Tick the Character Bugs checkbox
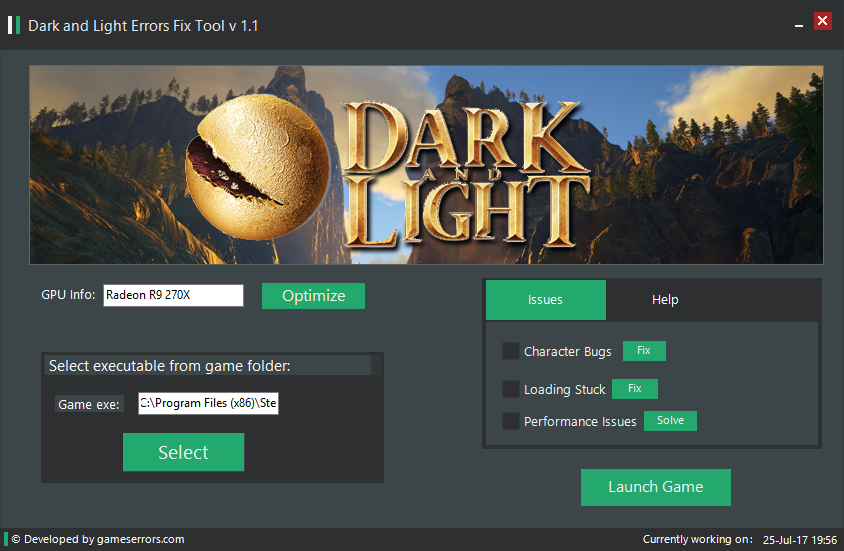Screen dimensions: 844x551 pos(510,351)
